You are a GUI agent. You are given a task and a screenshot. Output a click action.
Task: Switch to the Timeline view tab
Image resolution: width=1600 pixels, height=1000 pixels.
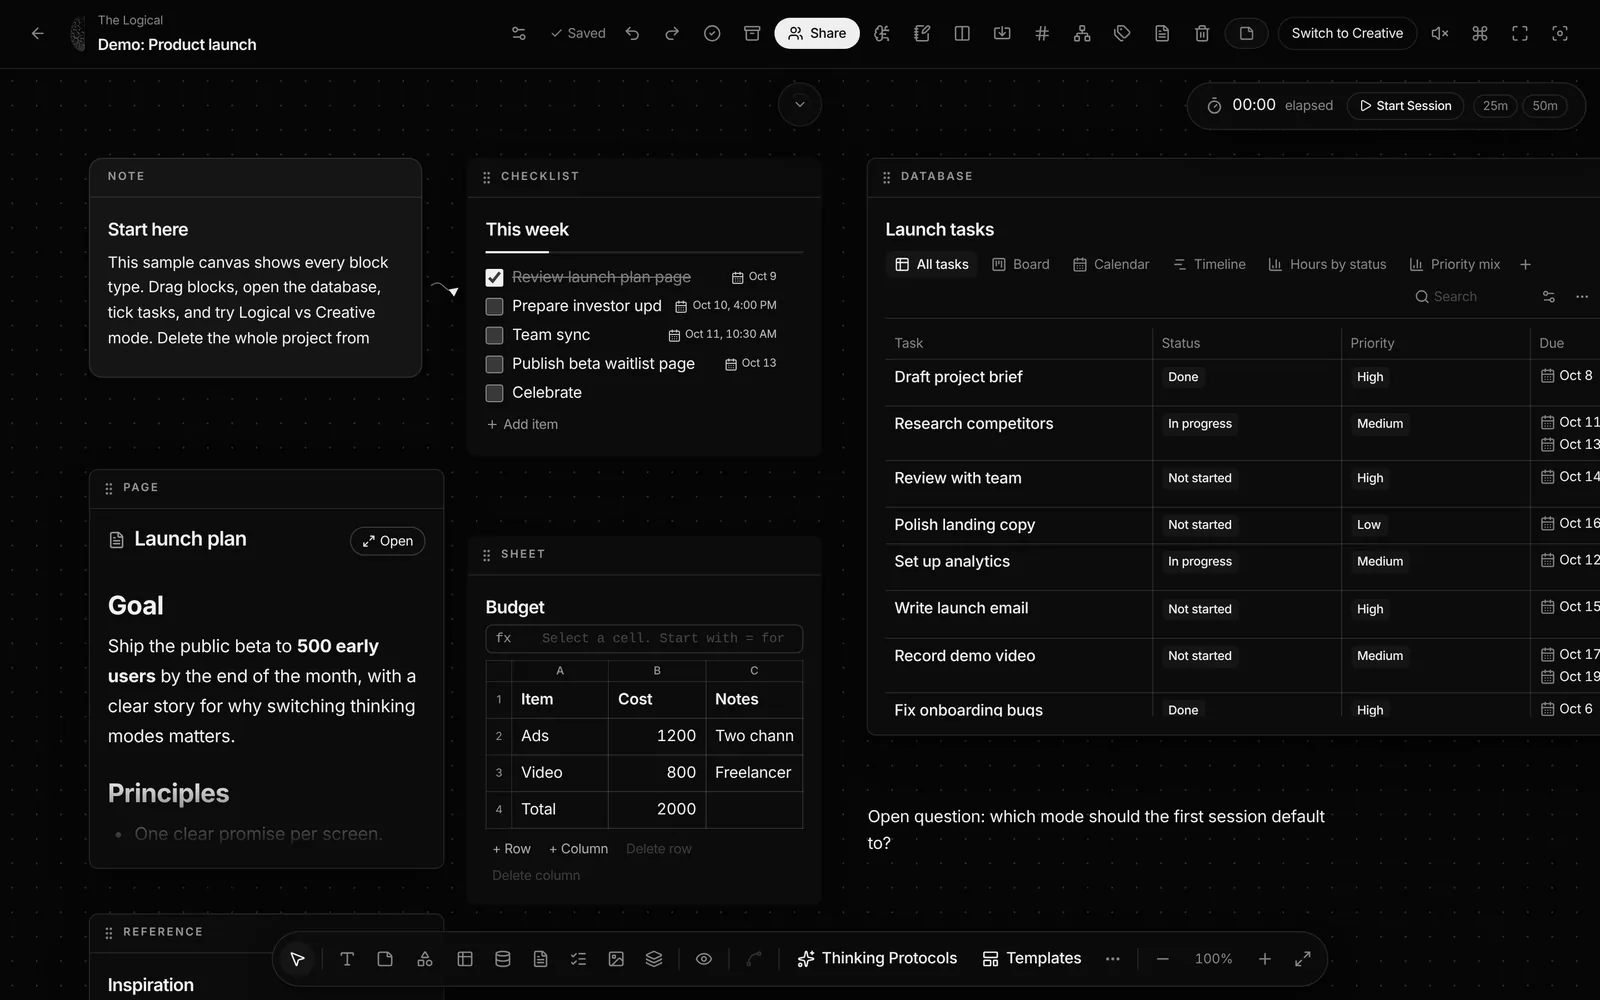(1209, 264)
